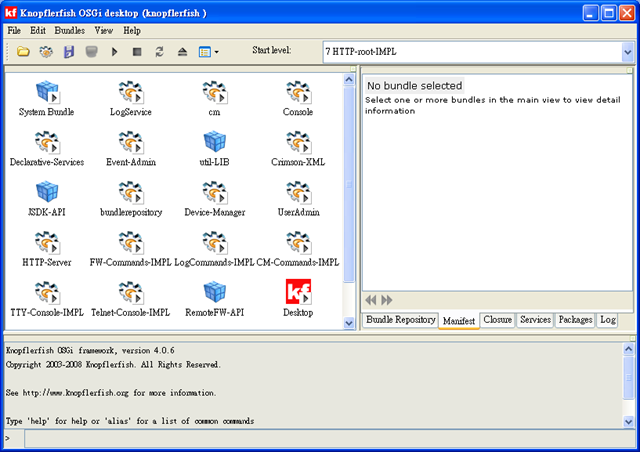Image resolution: width=640 pixels, height=452 pixels.
Task: Click the console line with knopflerfish.org URL
Action: [x=111, y=393]
